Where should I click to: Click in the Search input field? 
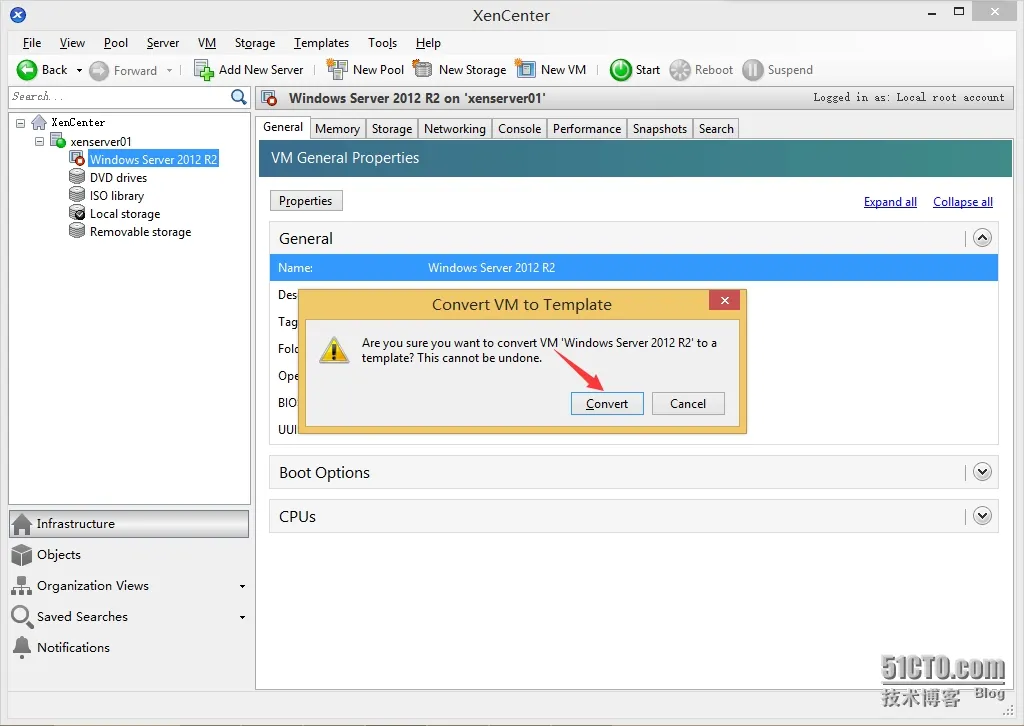[119, 97]
